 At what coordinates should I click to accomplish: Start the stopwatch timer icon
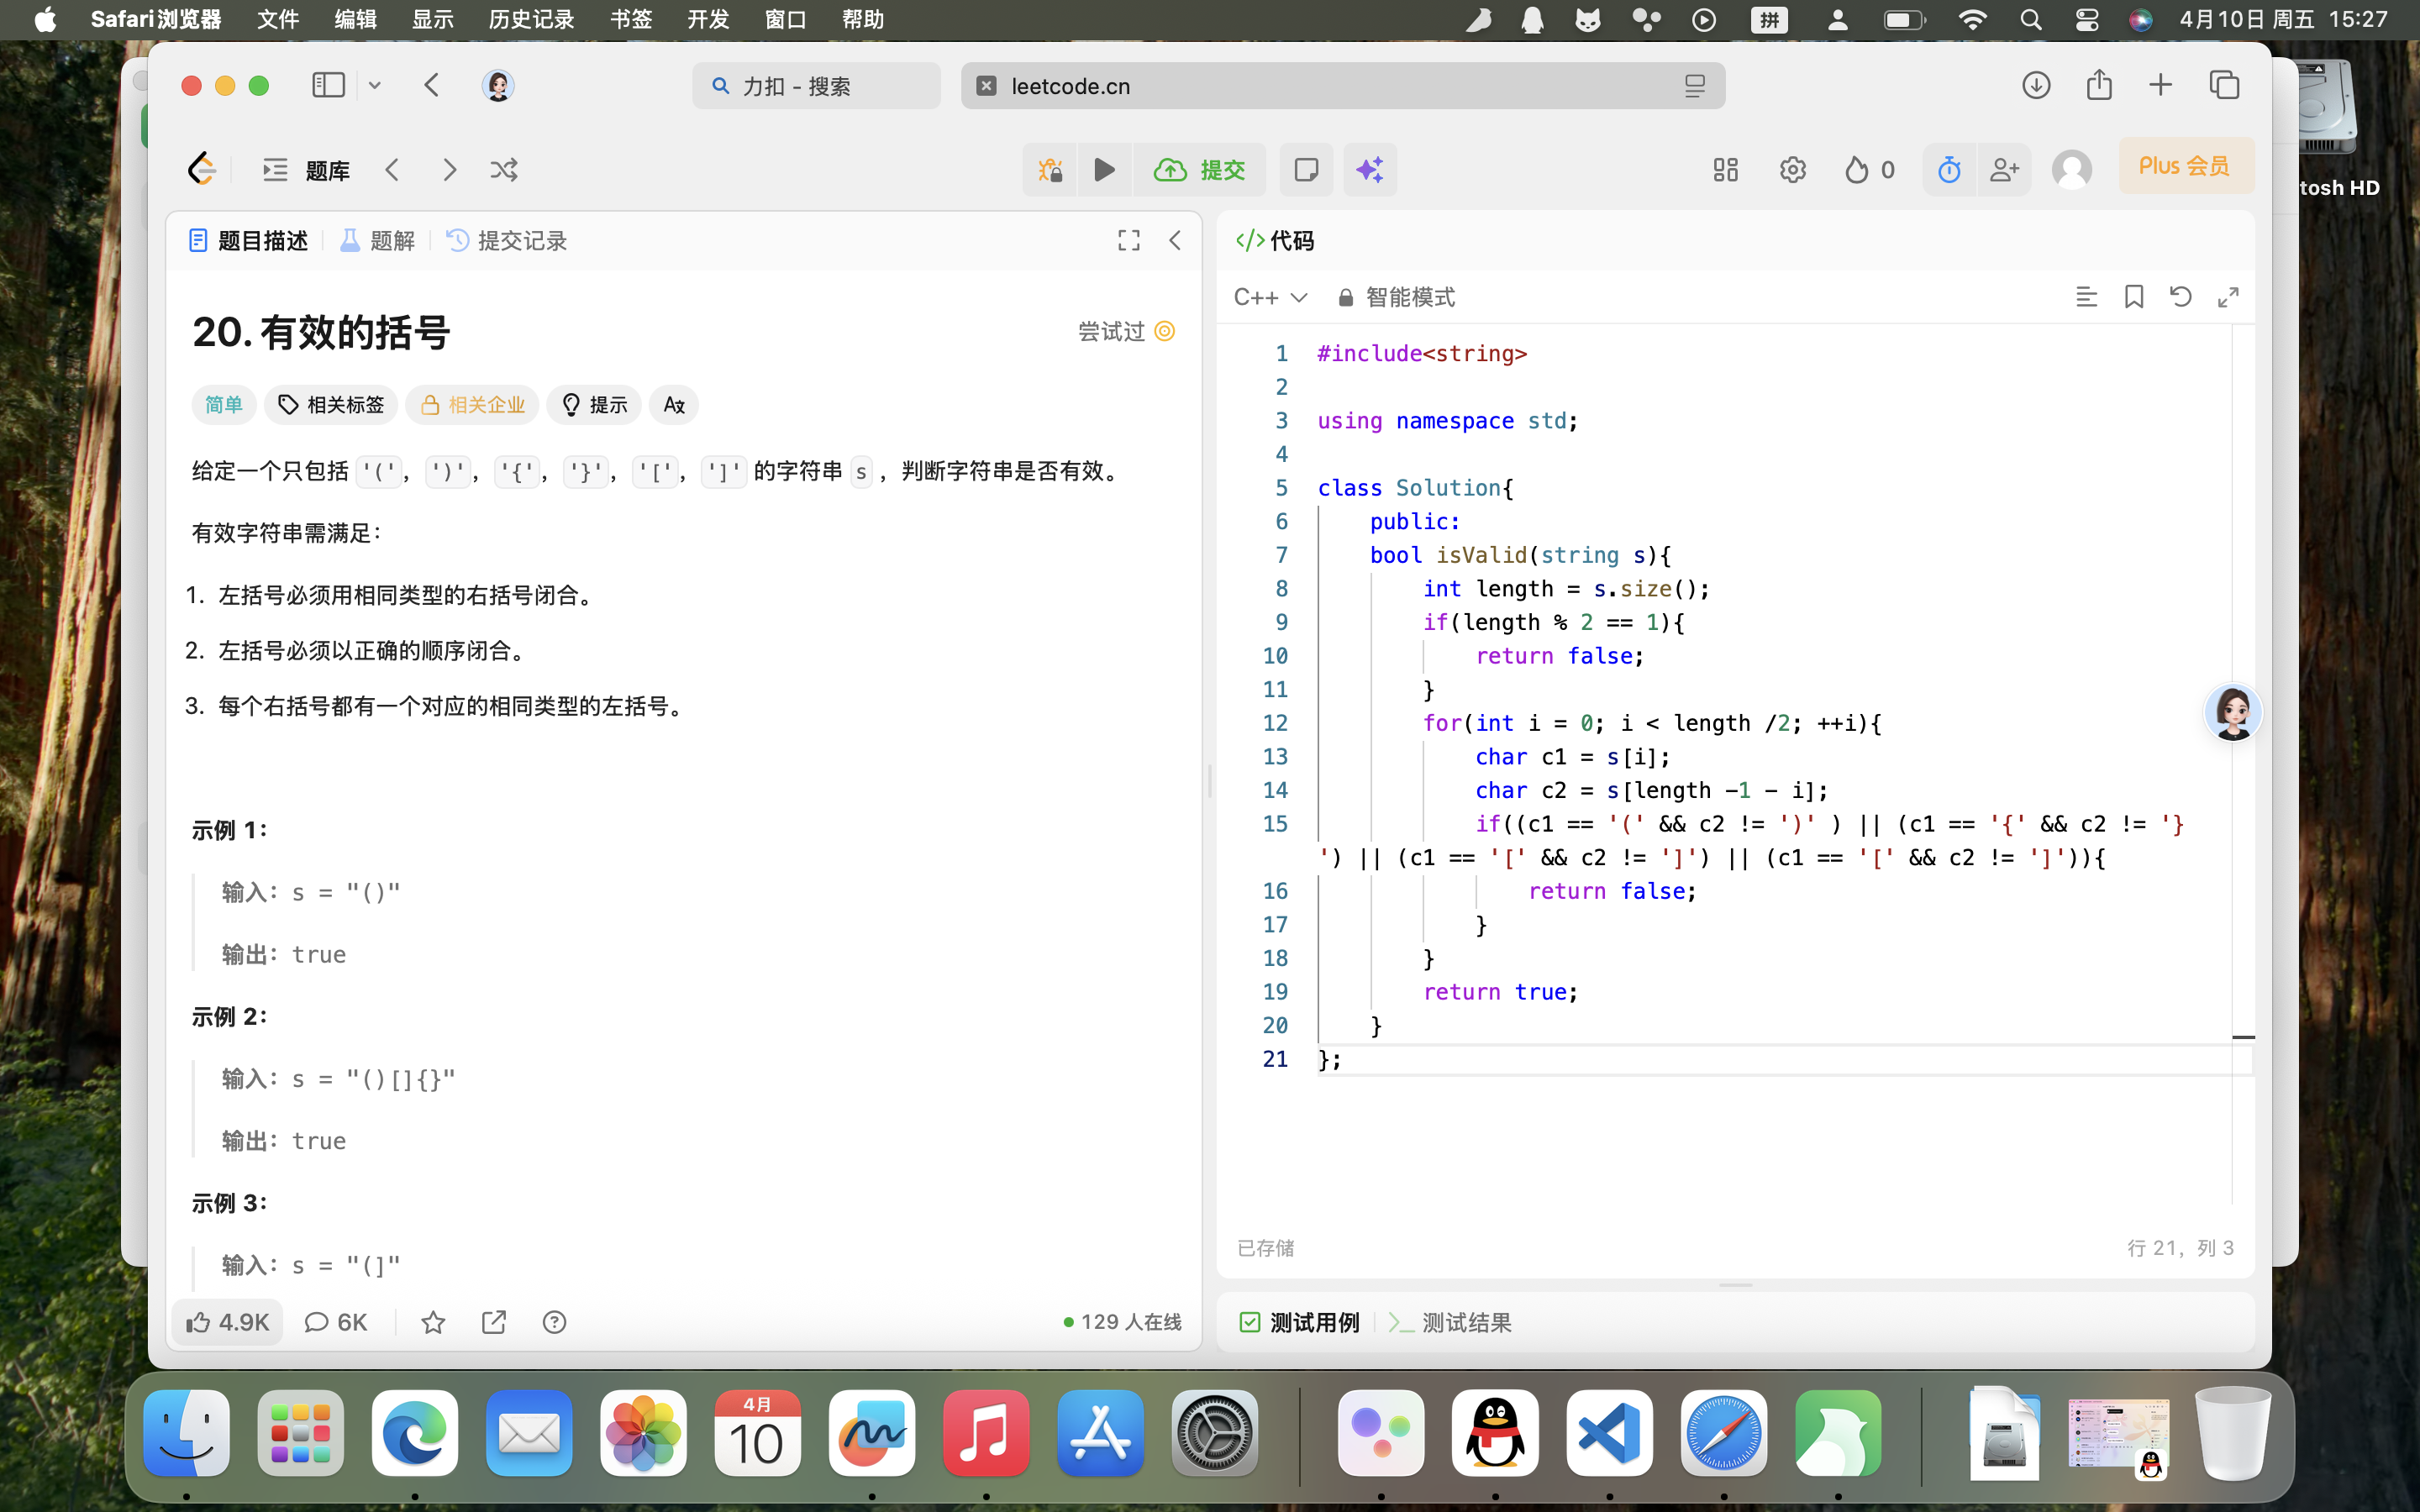[x=1949, y=170]
